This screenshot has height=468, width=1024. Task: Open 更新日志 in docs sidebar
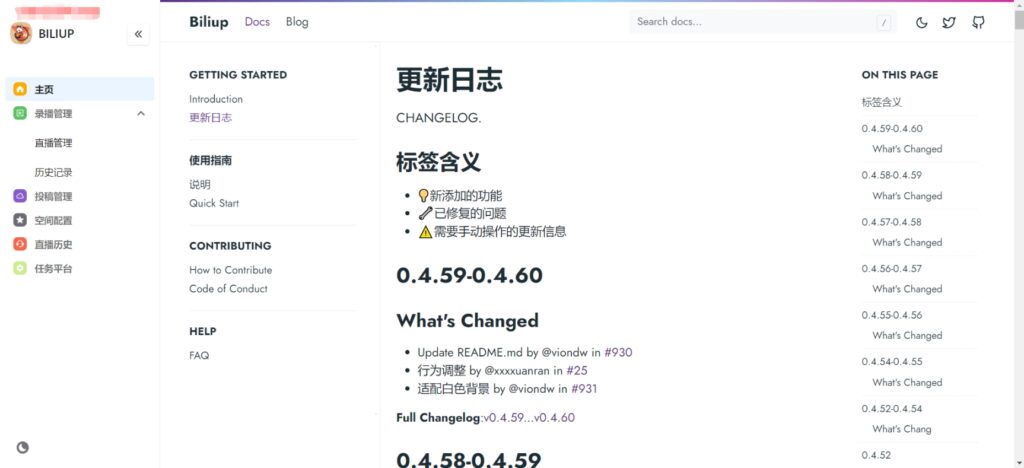pyautogui.click(x=210, y=118)
